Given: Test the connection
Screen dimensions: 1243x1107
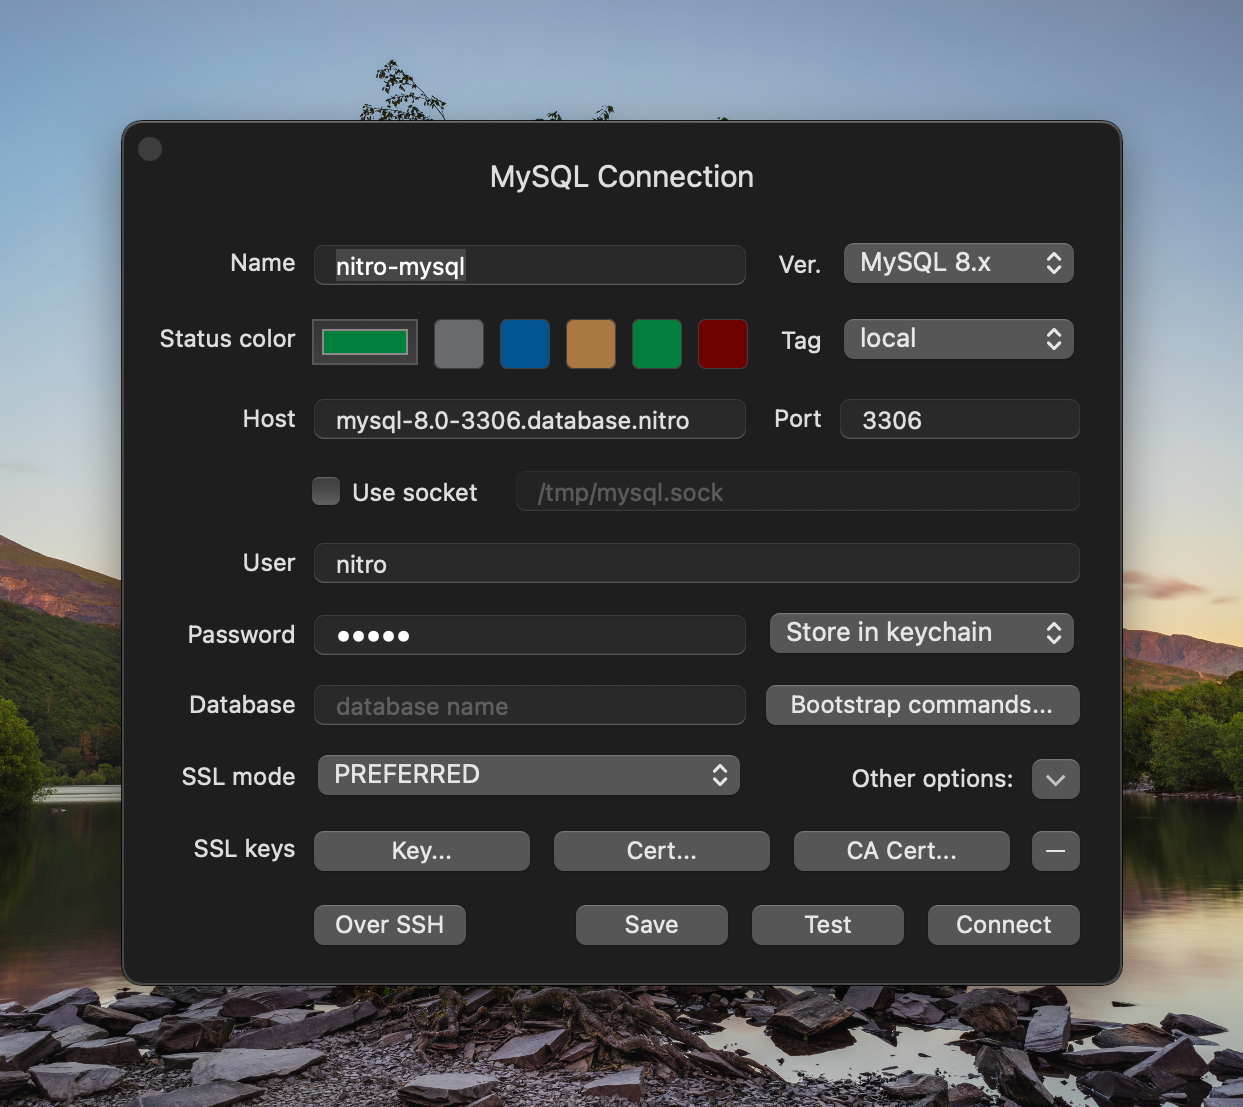Looking at the screenshot, I should pyautogui.click(x=828, y=925).
